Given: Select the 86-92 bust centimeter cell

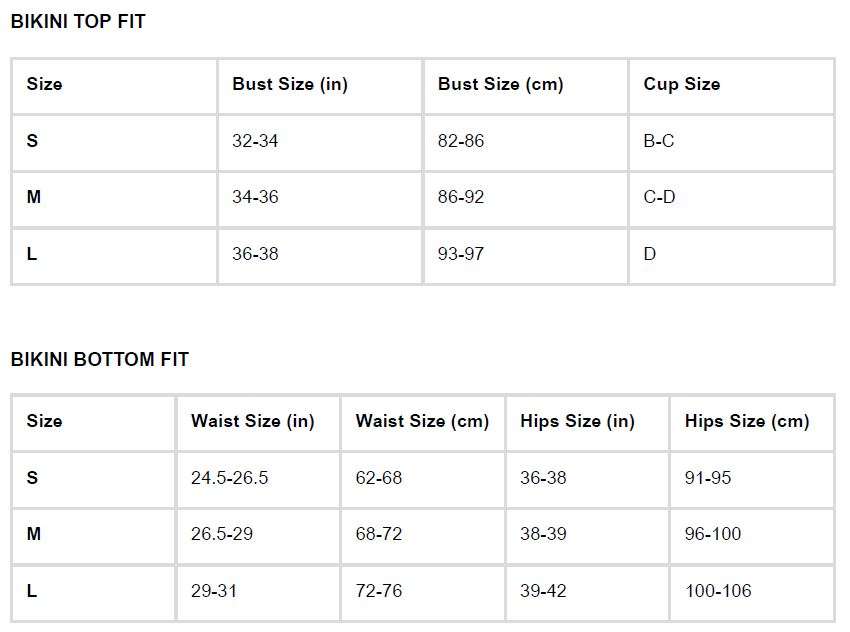Looking at the screenshot, I should (x=461, y=197).
